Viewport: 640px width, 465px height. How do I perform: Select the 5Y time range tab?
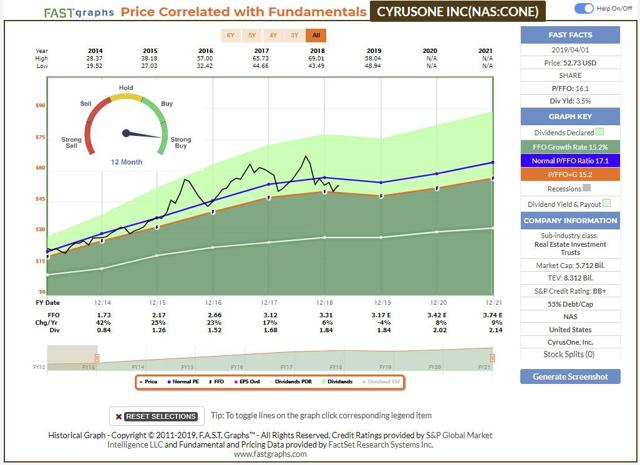tap(252, 36)
